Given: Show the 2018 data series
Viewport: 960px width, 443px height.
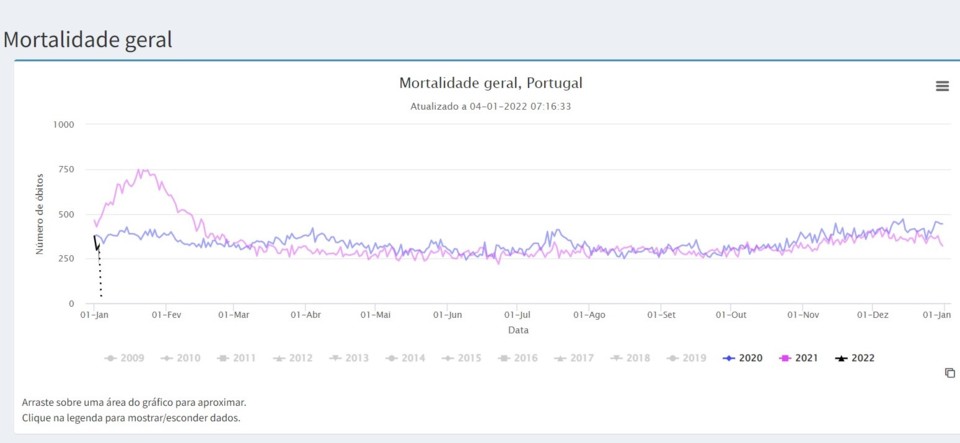Looking at the screenshot, I should [630, 358].
